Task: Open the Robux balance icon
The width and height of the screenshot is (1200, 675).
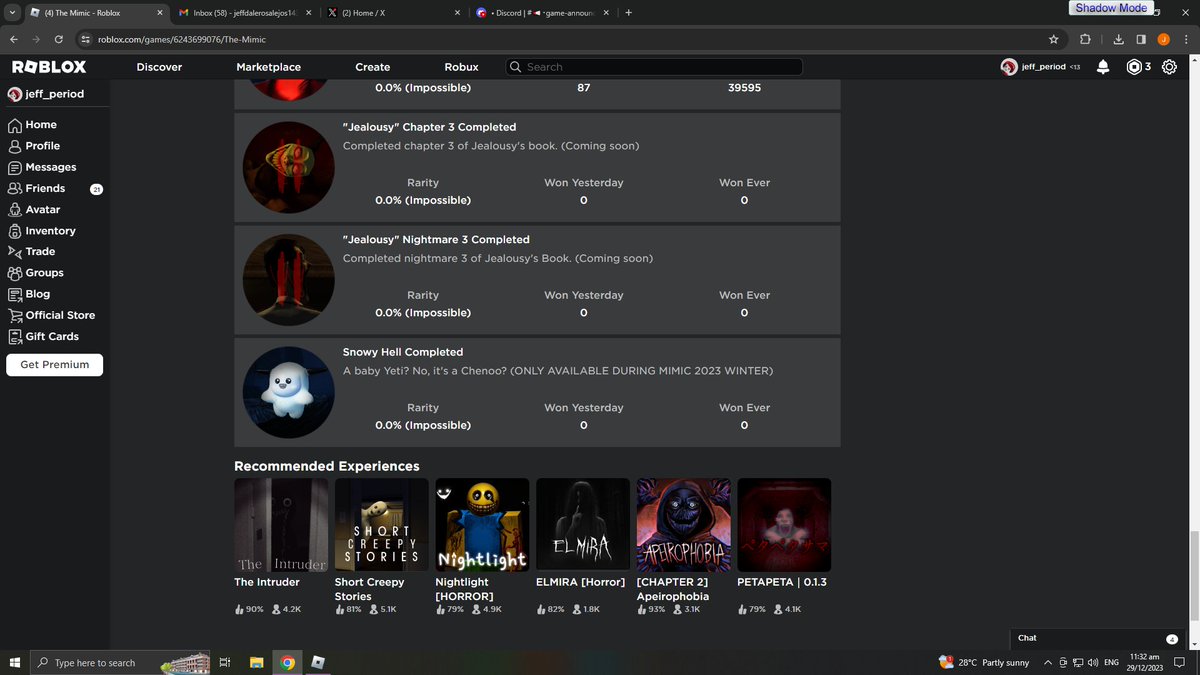Action: [1134, 67]
